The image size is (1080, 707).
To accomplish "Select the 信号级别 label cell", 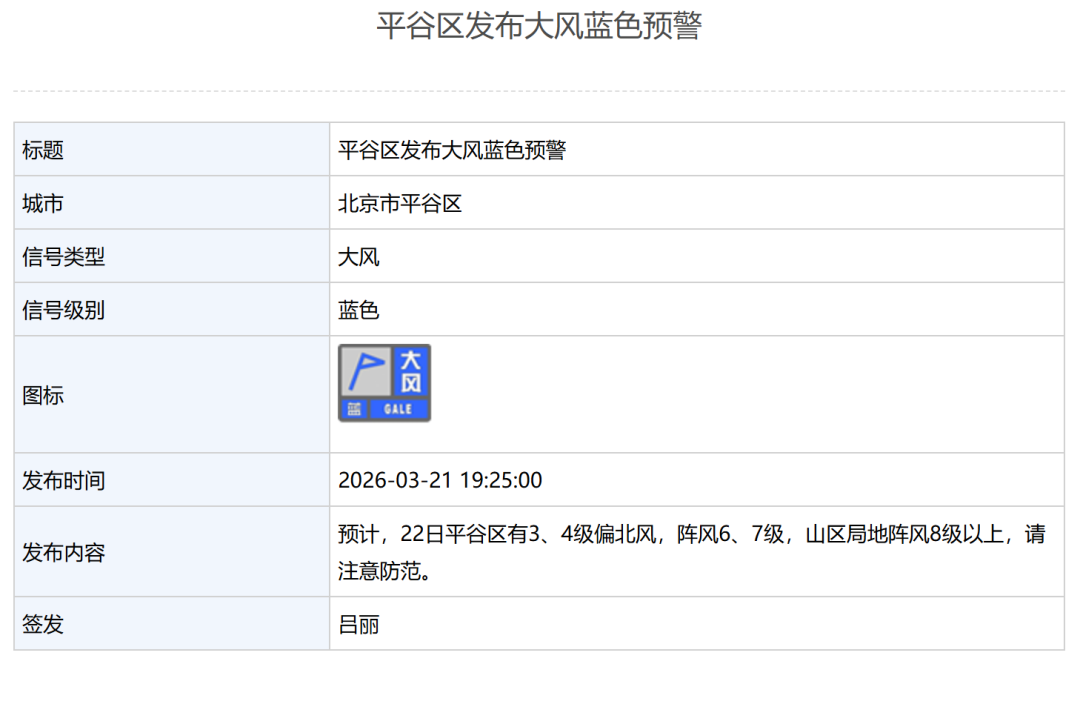I will coord(63,310).
